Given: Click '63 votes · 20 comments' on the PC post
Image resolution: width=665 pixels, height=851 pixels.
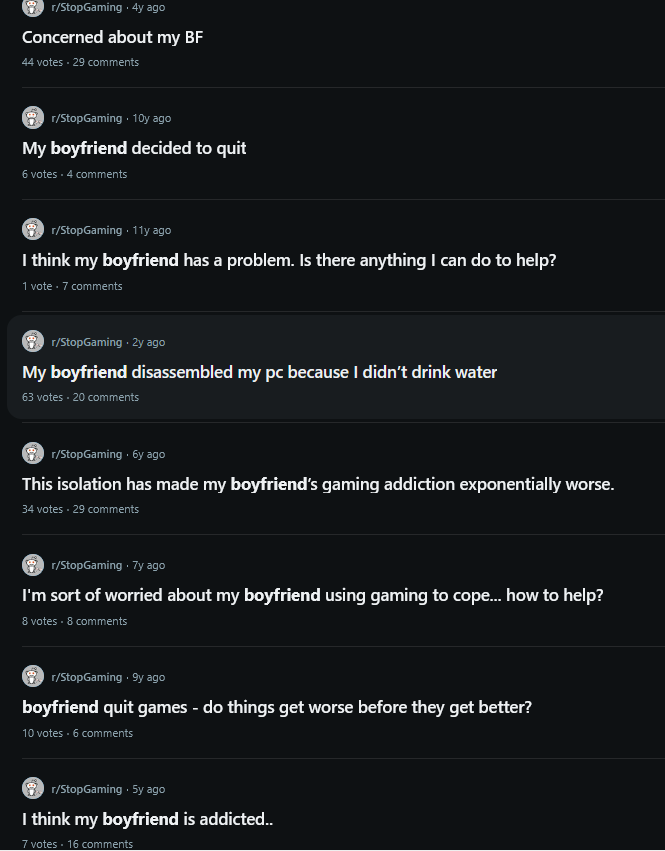Looking at the screenshot, I should [x=80, y=397].
